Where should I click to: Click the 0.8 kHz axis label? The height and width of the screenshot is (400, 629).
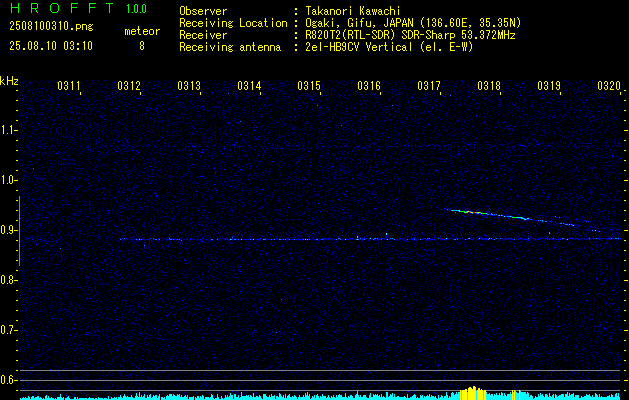click(7, 280)
